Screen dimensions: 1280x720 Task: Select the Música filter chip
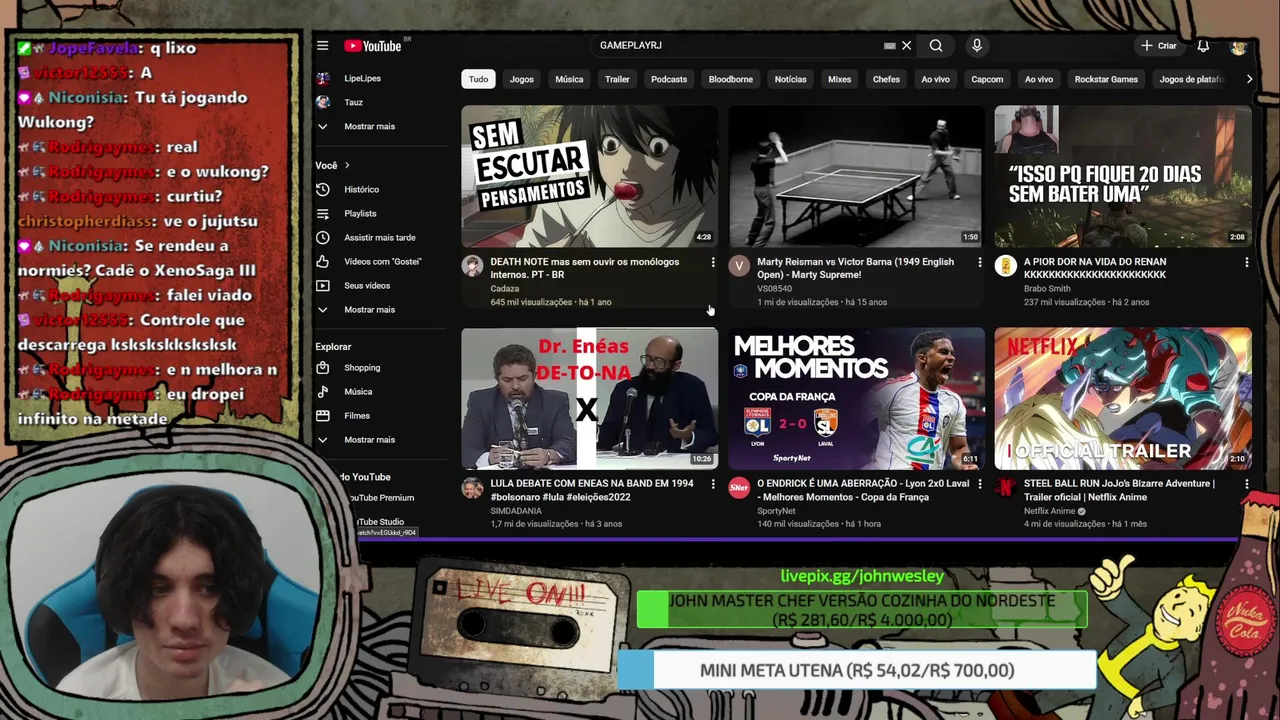569,79
